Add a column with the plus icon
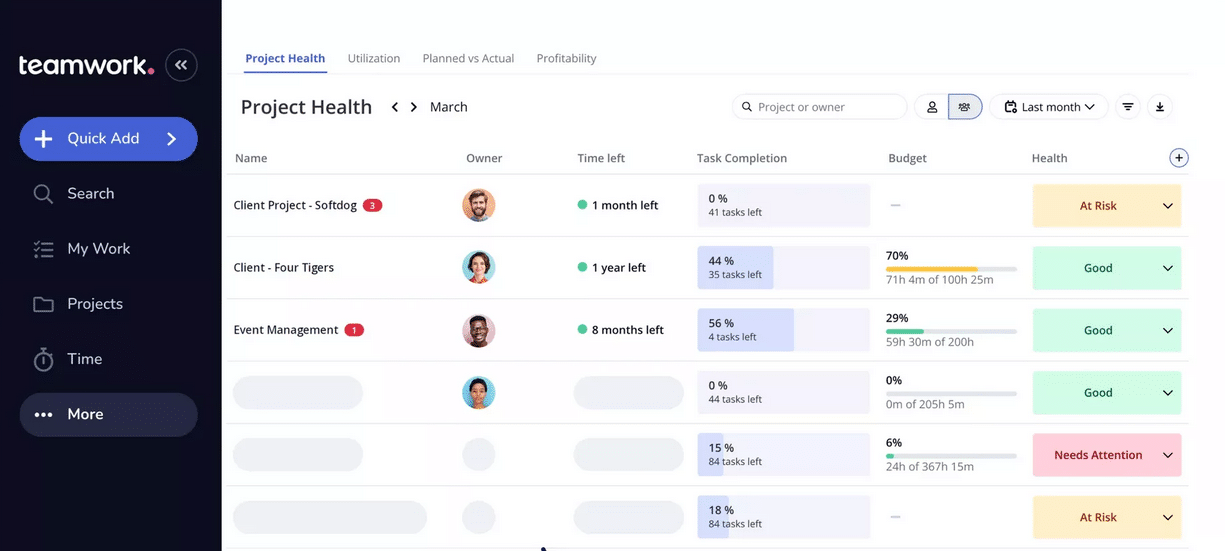1225x551 pixels. click(1179, 158)
